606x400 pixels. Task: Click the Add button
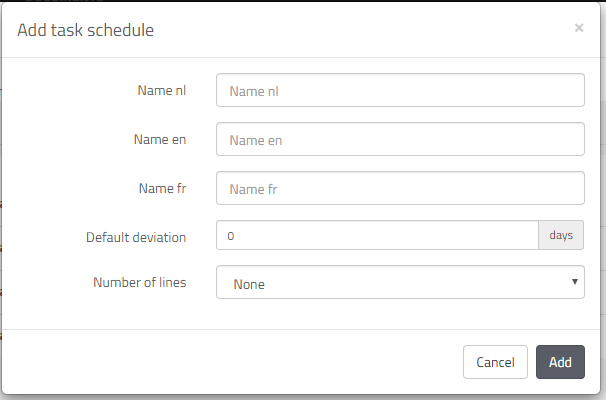pos(560,362)
